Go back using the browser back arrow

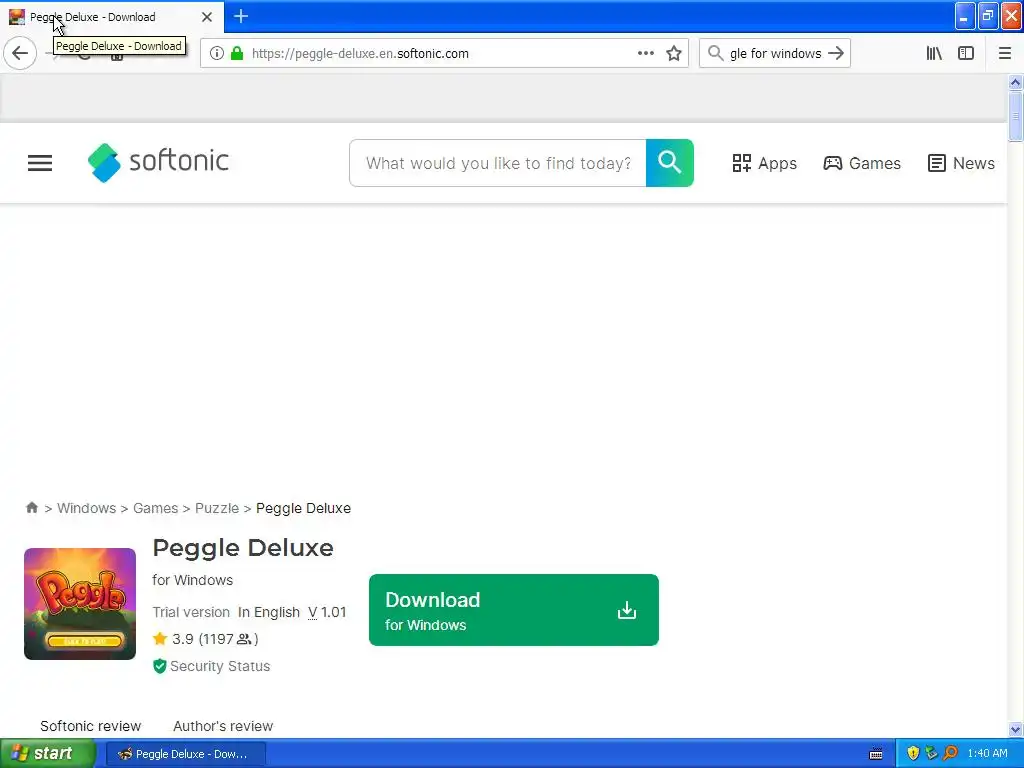[20, 53]
